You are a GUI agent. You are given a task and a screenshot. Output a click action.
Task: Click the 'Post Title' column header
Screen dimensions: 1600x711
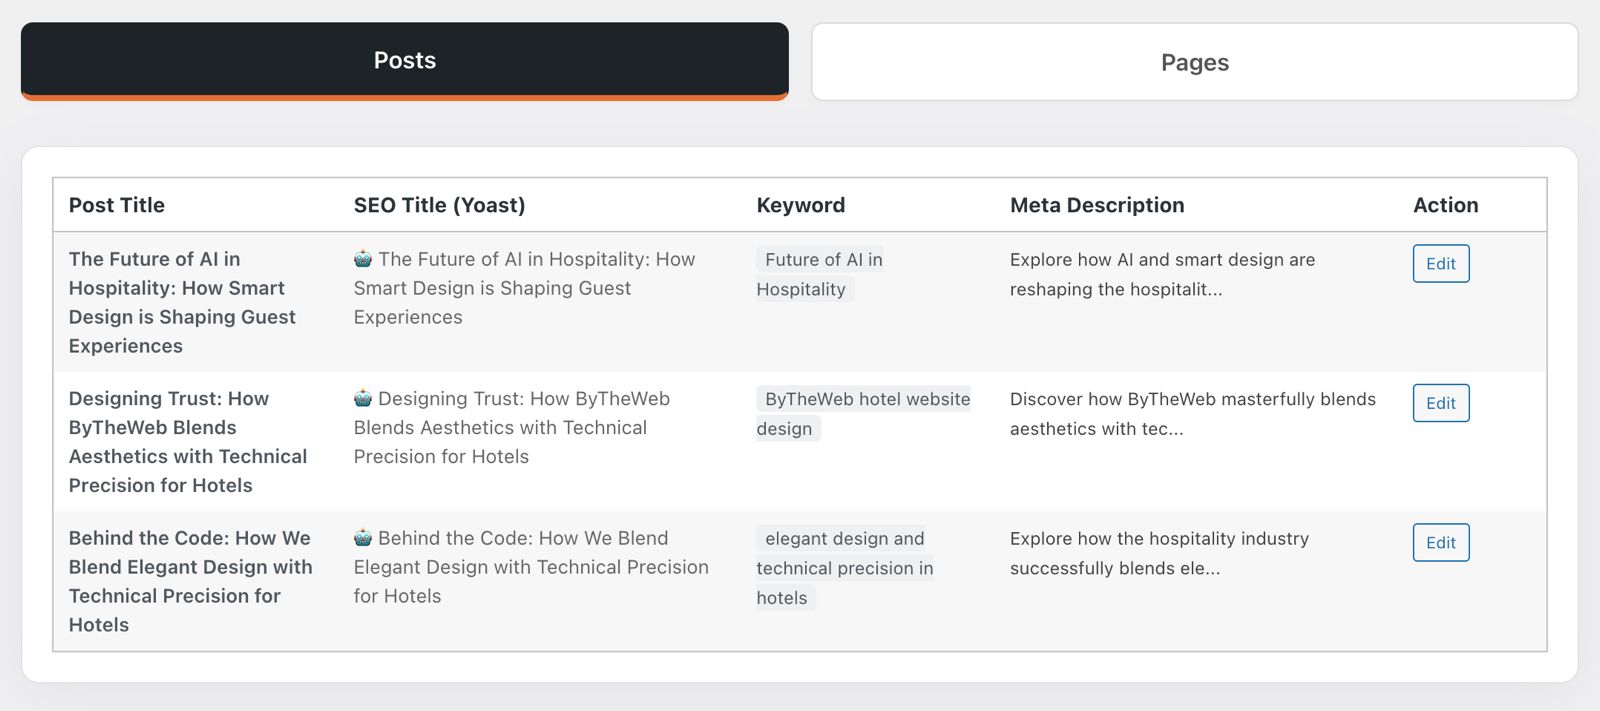(117, 205)
